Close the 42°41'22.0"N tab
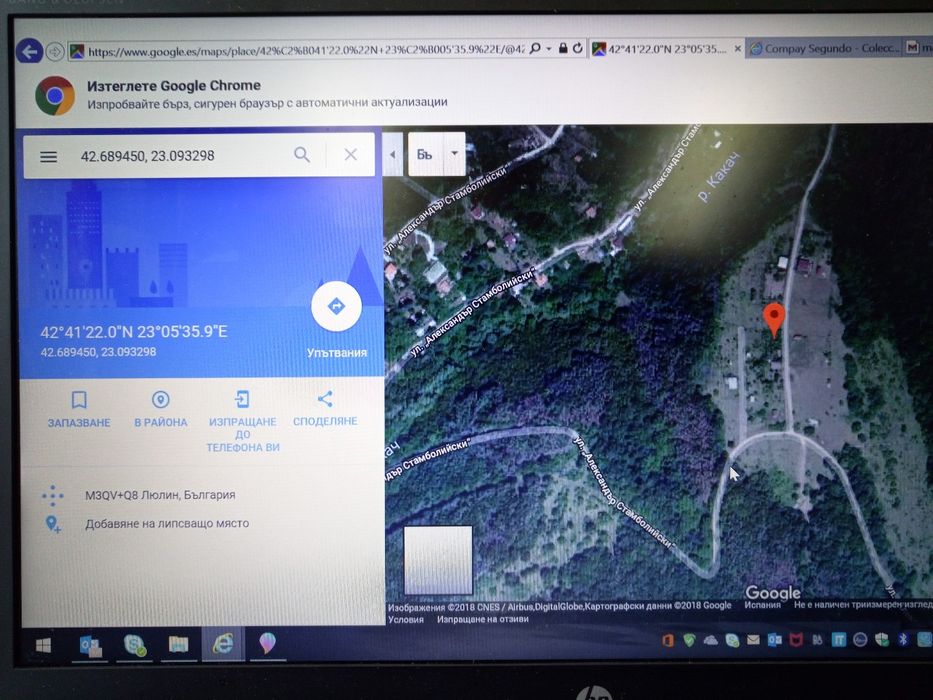Screen dimensions: 933x700 (737, 49)
